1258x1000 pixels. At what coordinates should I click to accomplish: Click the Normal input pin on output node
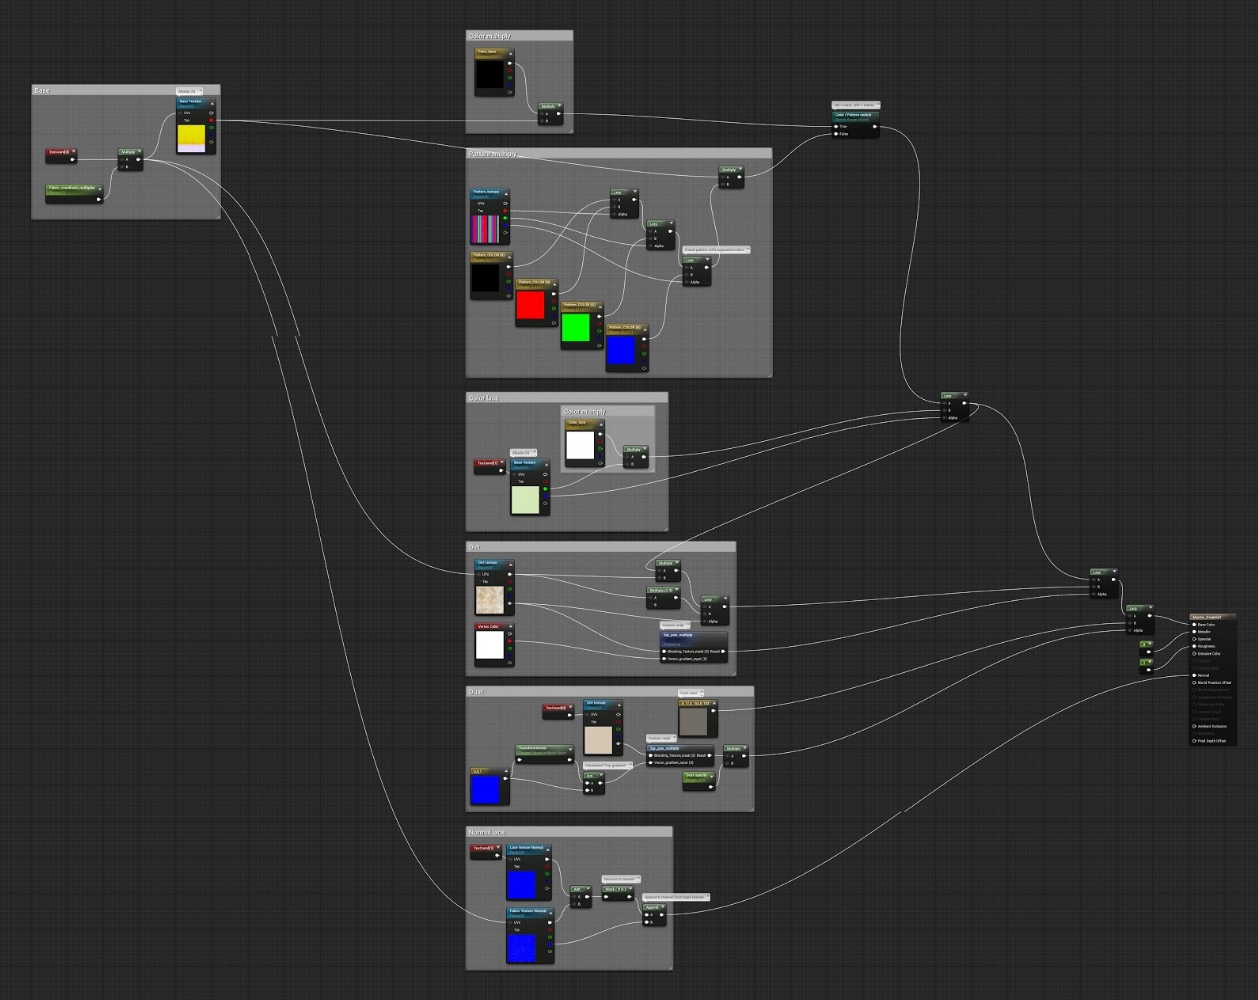click(x=1194, y=675)
